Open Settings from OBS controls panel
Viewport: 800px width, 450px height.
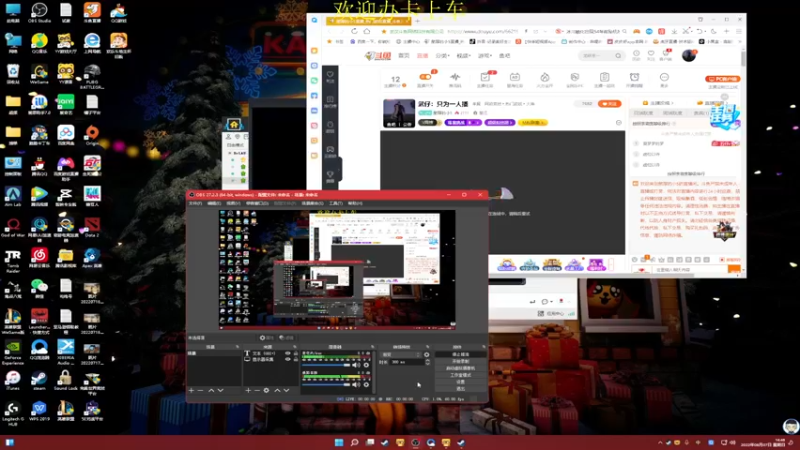click(461, 382)
